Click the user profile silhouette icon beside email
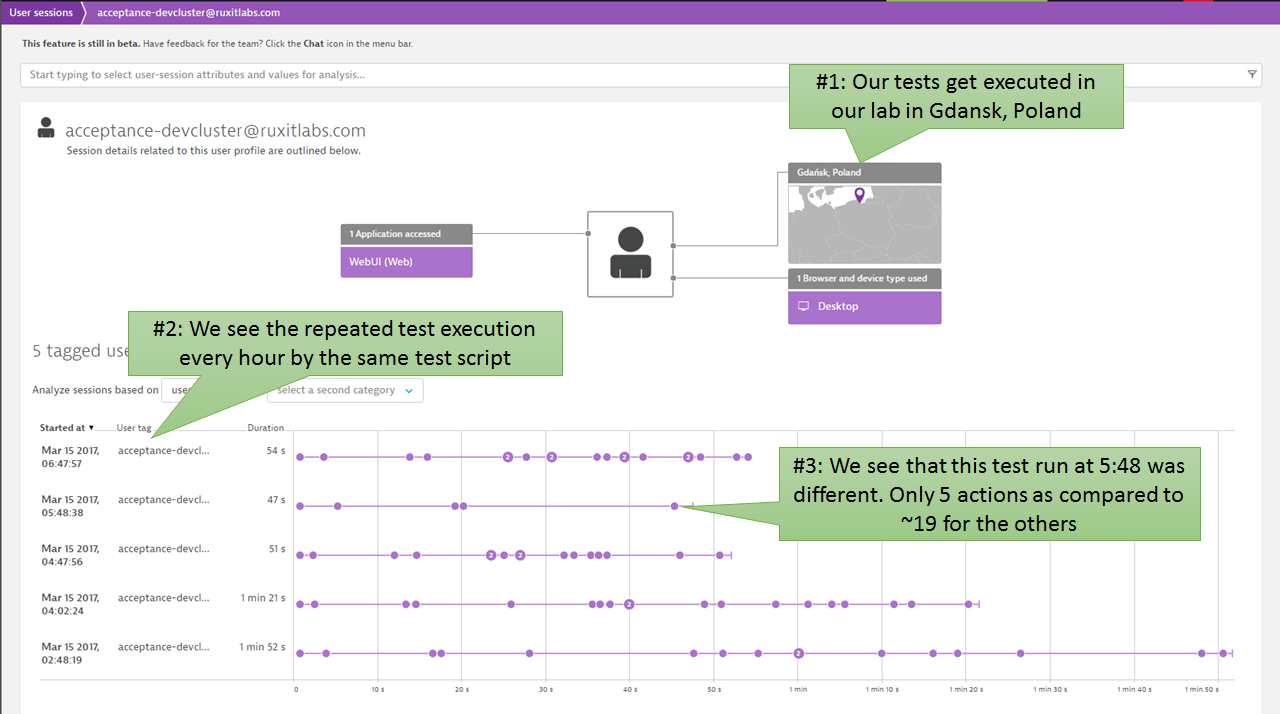1280x714 pixels. click(x=46, y=128)
